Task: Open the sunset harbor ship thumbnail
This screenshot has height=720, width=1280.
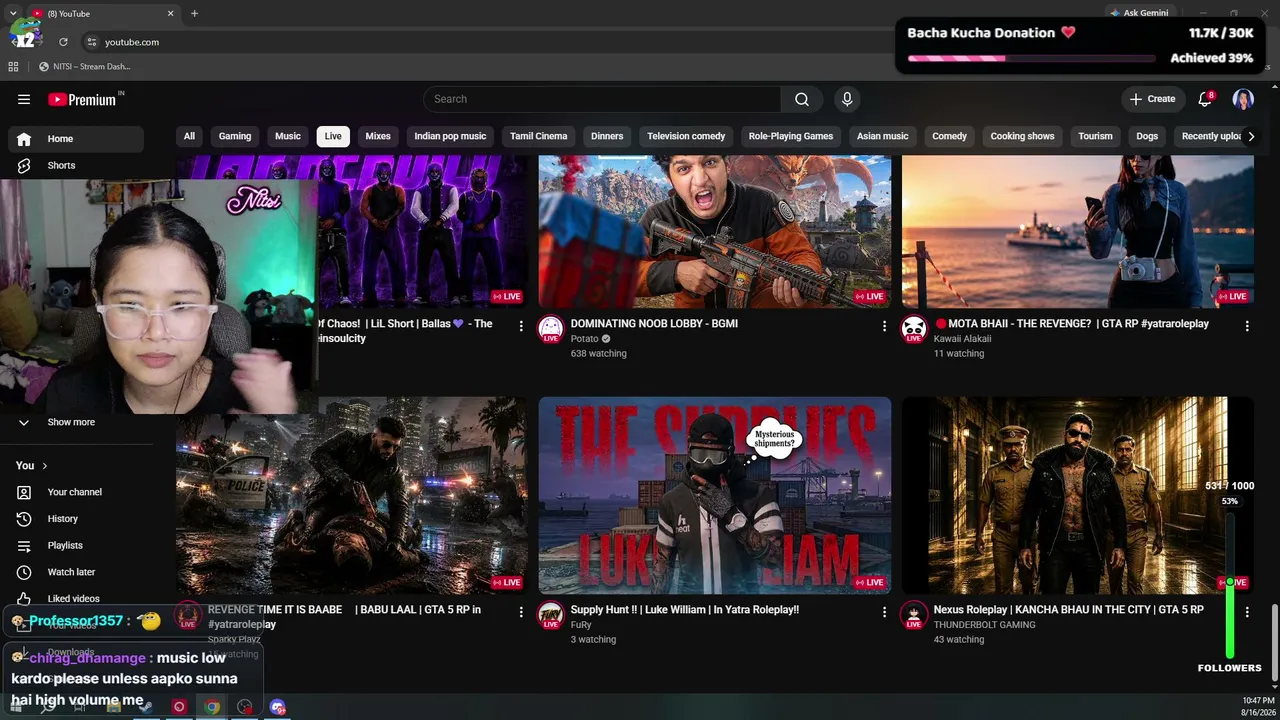Action: click(1078, 231)
